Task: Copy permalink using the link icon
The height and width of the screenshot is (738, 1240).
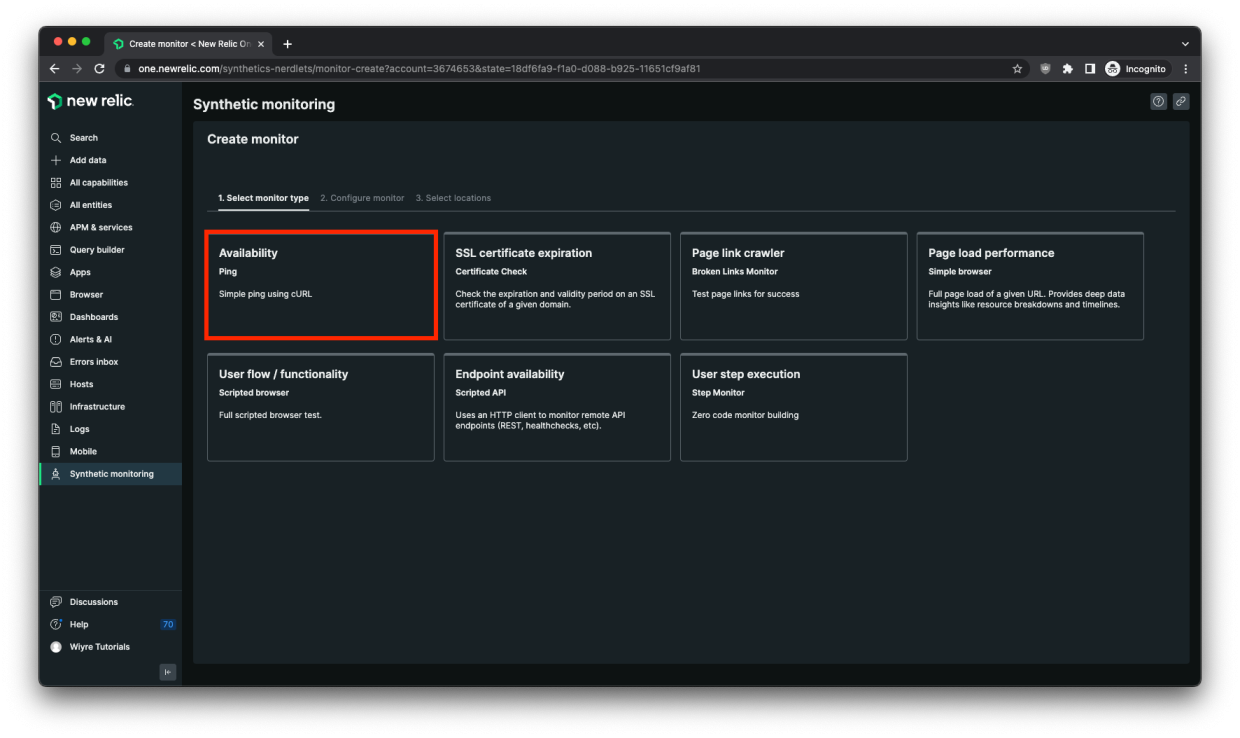Action: click(1181, 102)
